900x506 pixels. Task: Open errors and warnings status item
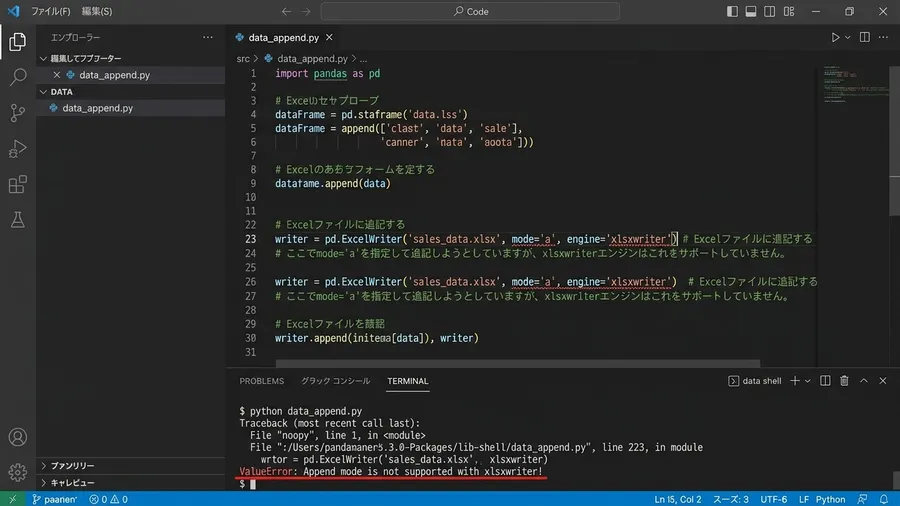(x=108, y=499)
